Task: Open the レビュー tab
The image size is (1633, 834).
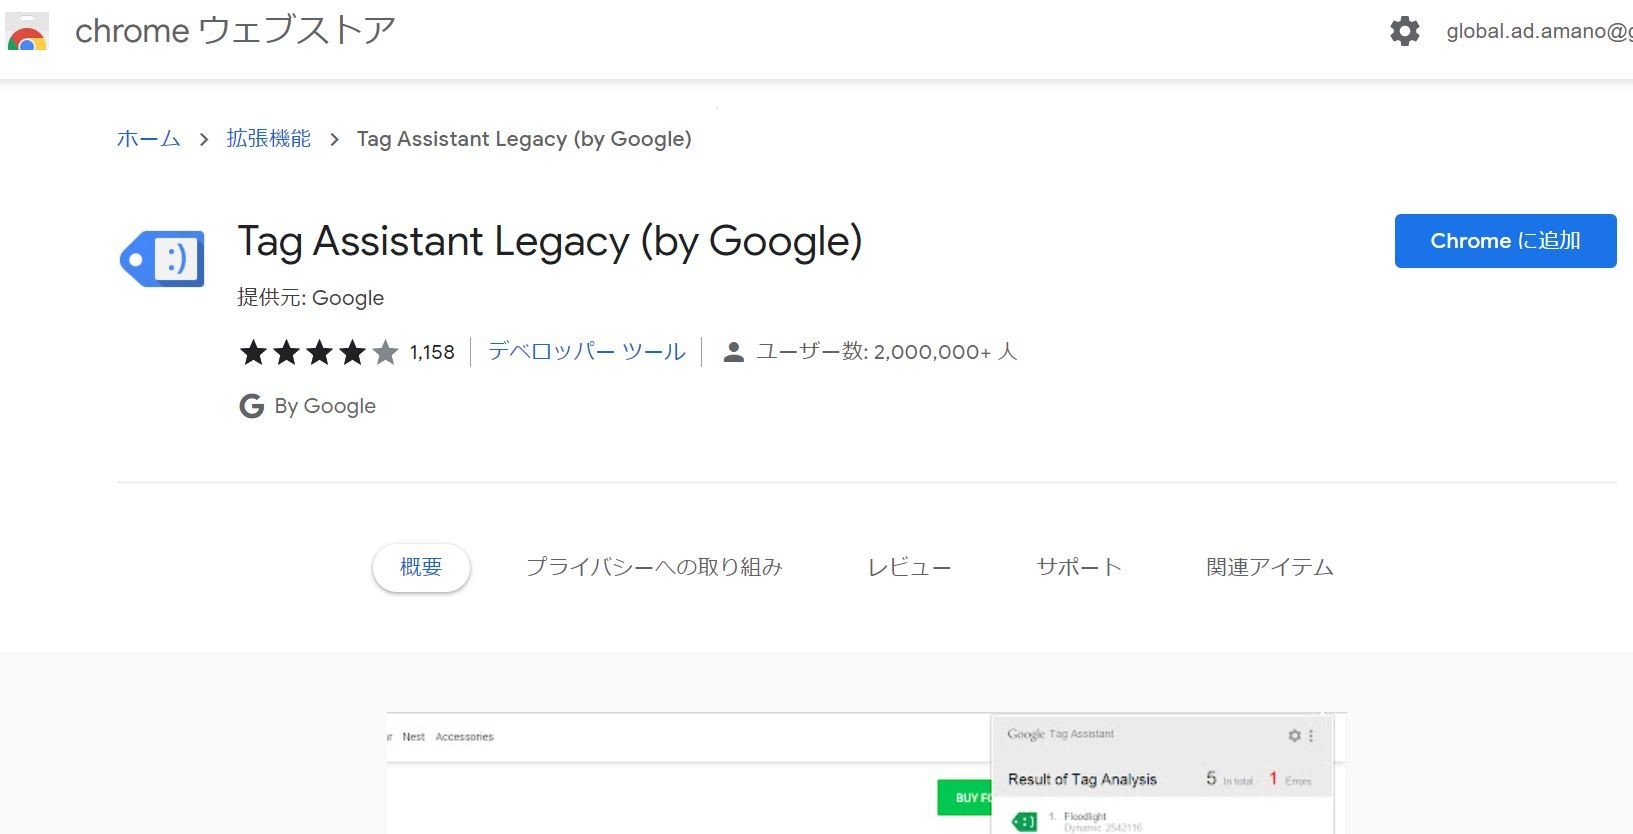Action: pyautogui.click(x=909, y=567)
